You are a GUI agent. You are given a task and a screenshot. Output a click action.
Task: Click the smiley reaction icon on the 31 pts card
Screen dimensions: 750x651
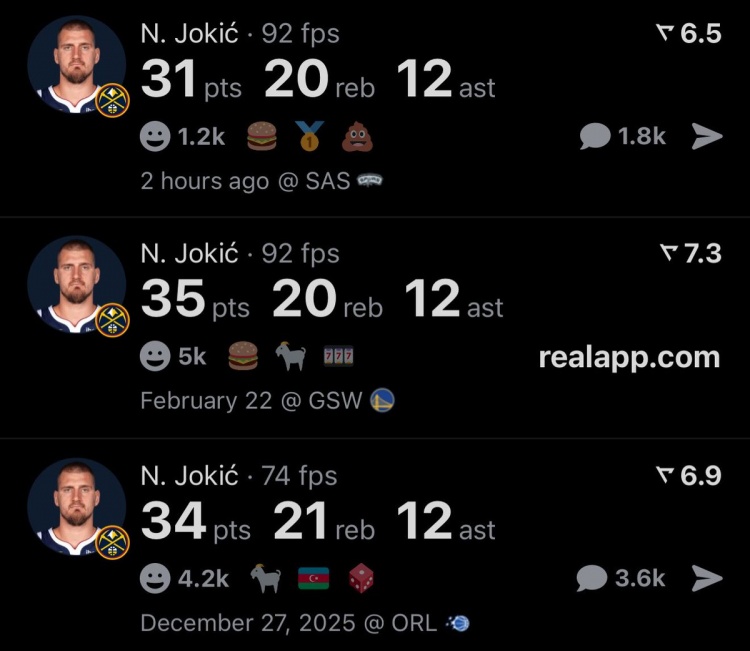tap(155, 137)
